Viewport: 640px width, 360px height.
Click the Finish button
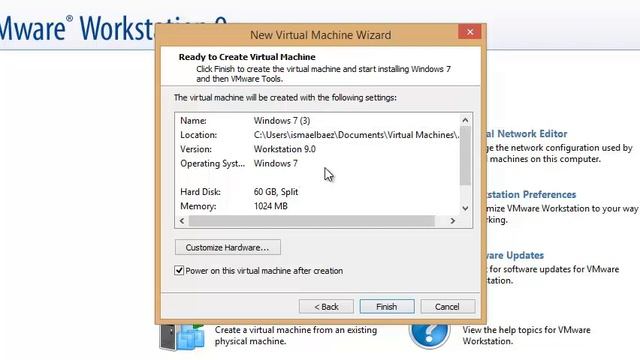[x=387, y=307]
